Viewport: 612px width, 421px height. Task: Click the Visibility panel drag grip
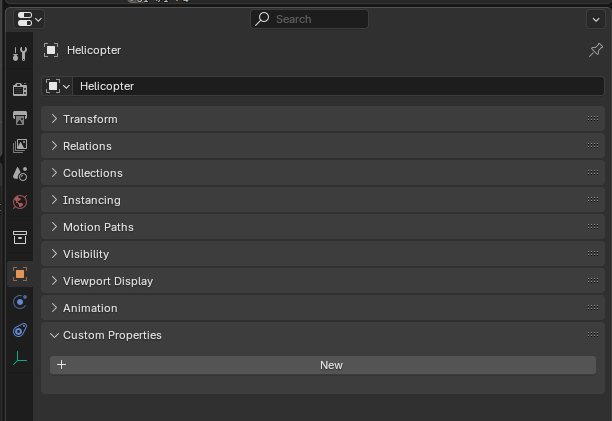point(592,254)
